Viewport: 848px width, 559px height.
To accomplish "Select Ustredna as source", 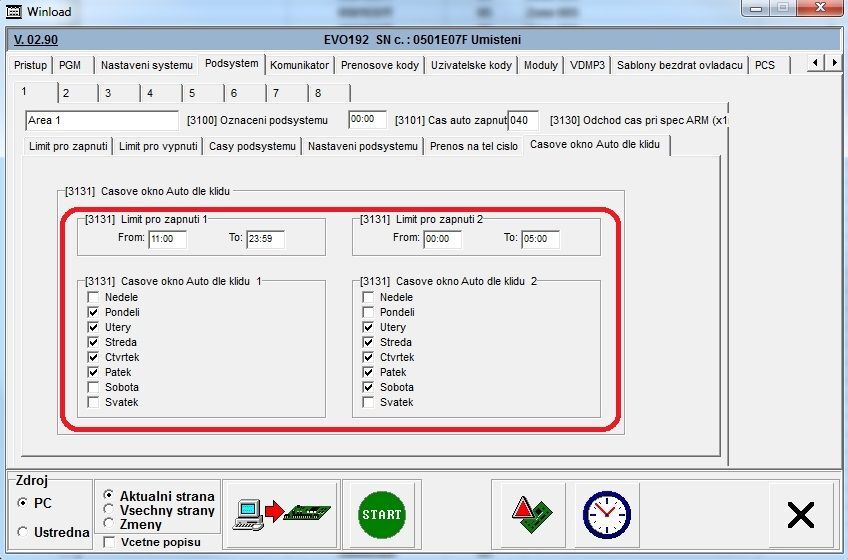I will click(23, 532).
